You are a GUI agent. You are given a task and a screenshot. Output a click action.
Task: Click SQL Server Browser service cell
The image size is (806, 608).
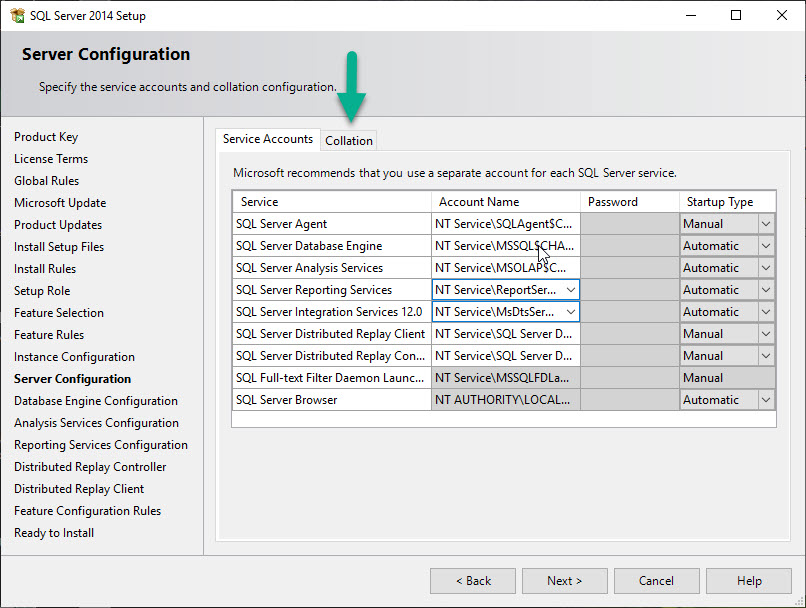coord(332,400)
